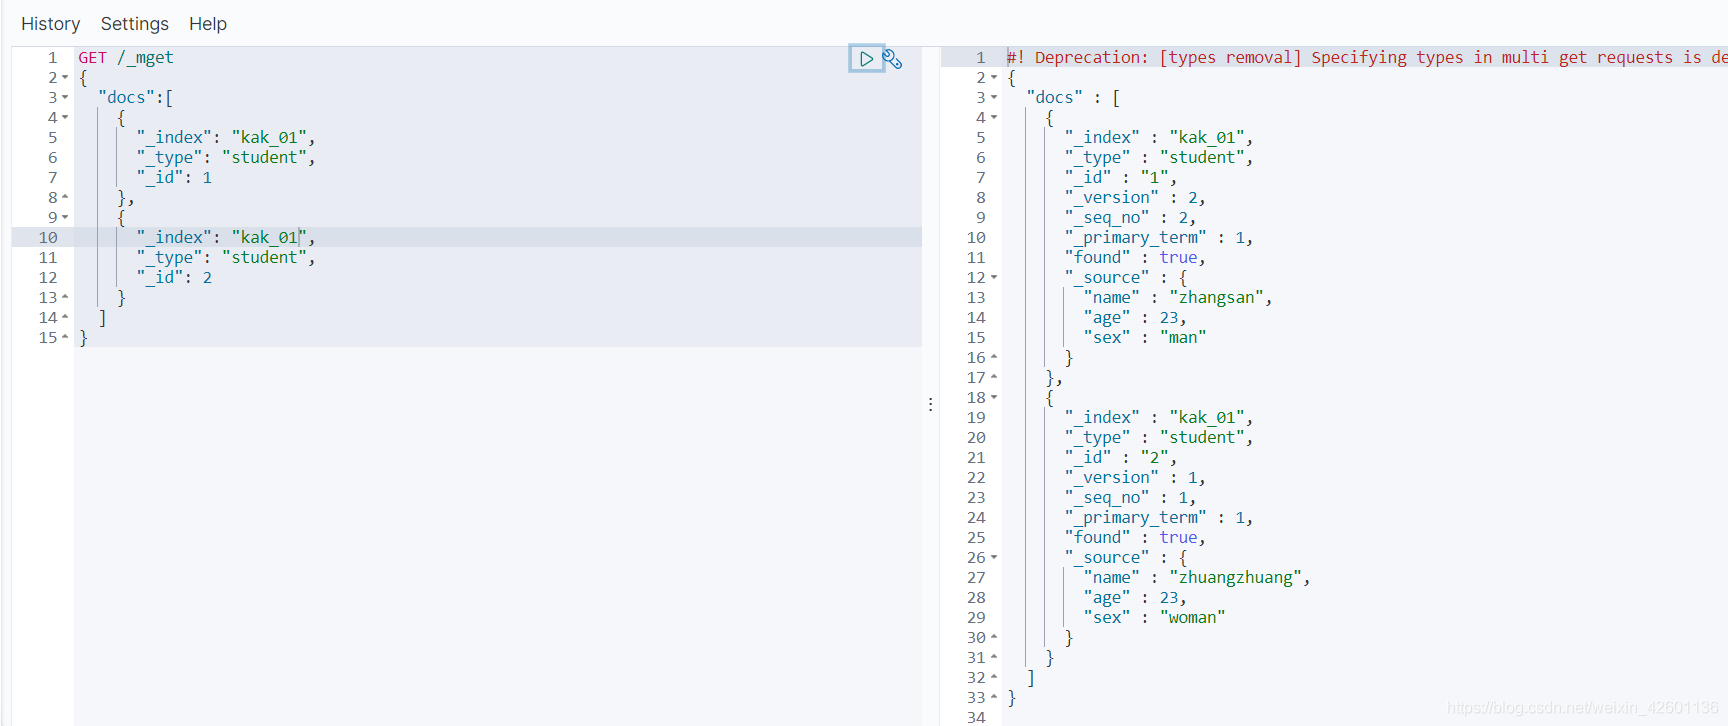Viewport: 1728px width, 726px height.
Task: Click "found" : true on response line 11
Action: click(1135, 258)
